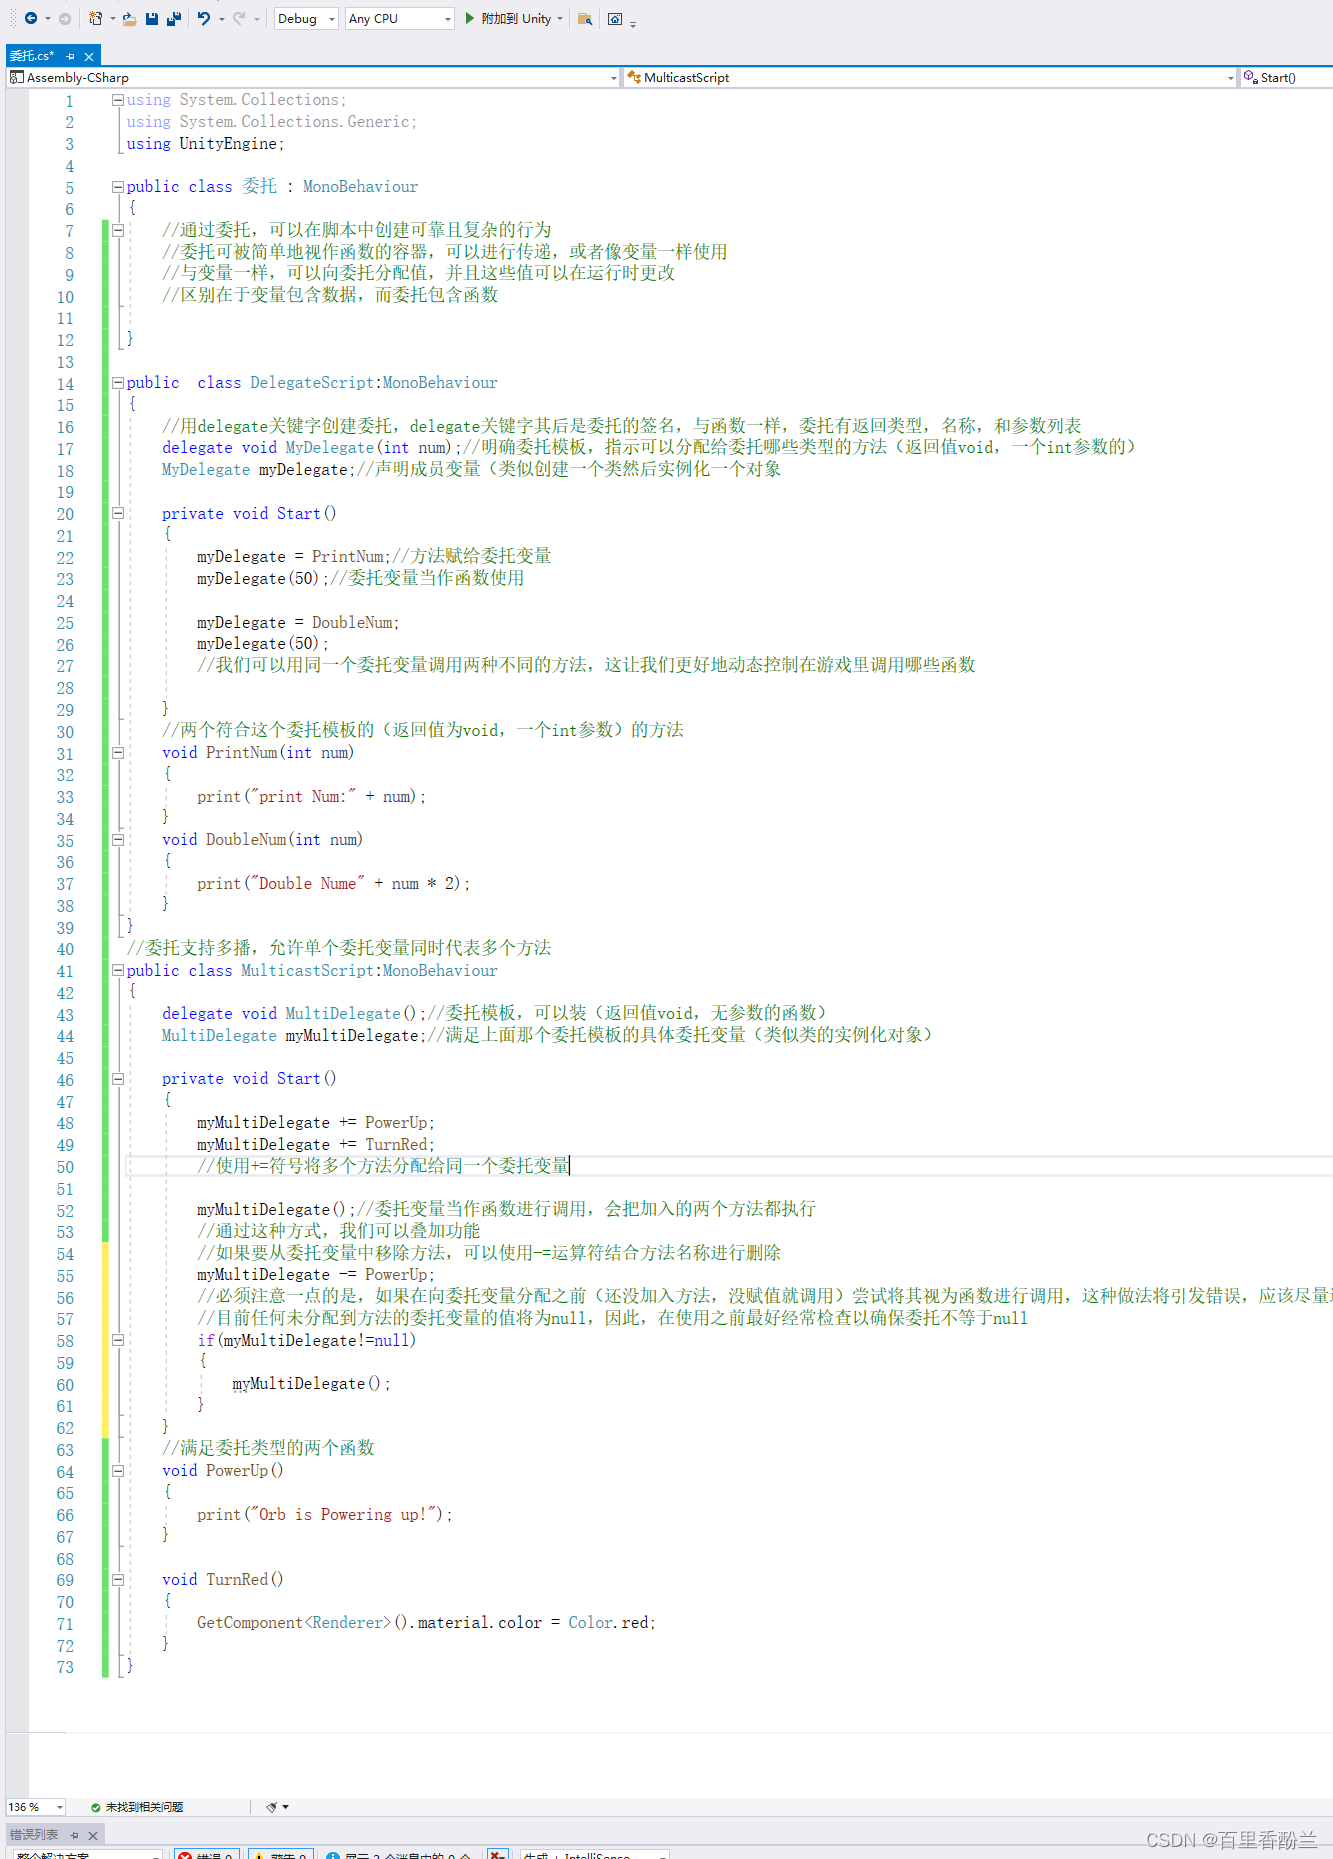Open the 136 % zoom level dropdown
This screenshot has width=1333, height=1859.
(x=36, y=1807)
